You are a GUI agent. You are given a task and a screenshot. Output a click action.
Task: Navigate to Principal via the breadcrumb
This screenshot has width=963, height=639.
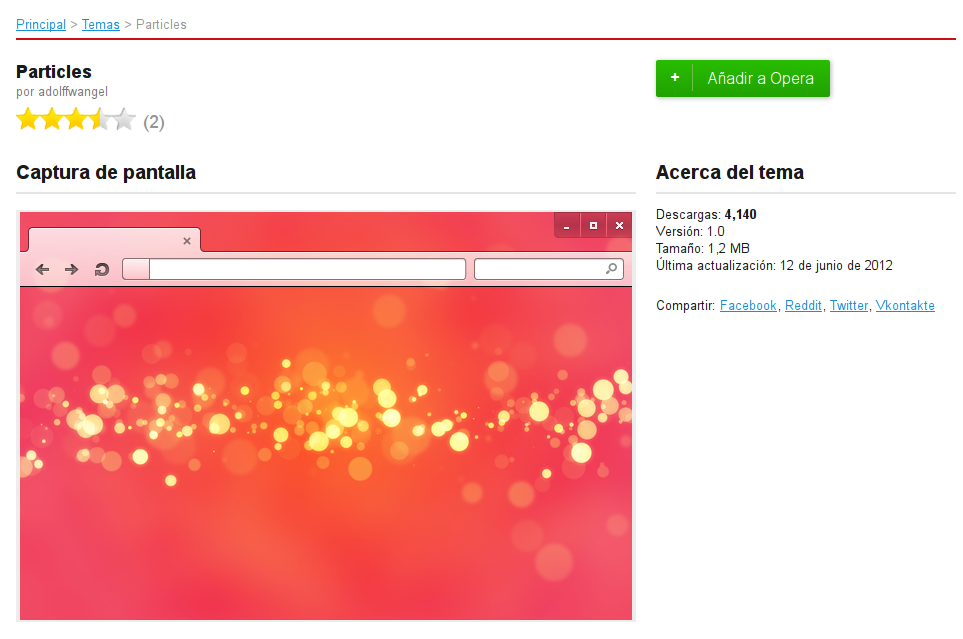click(40, 24)
